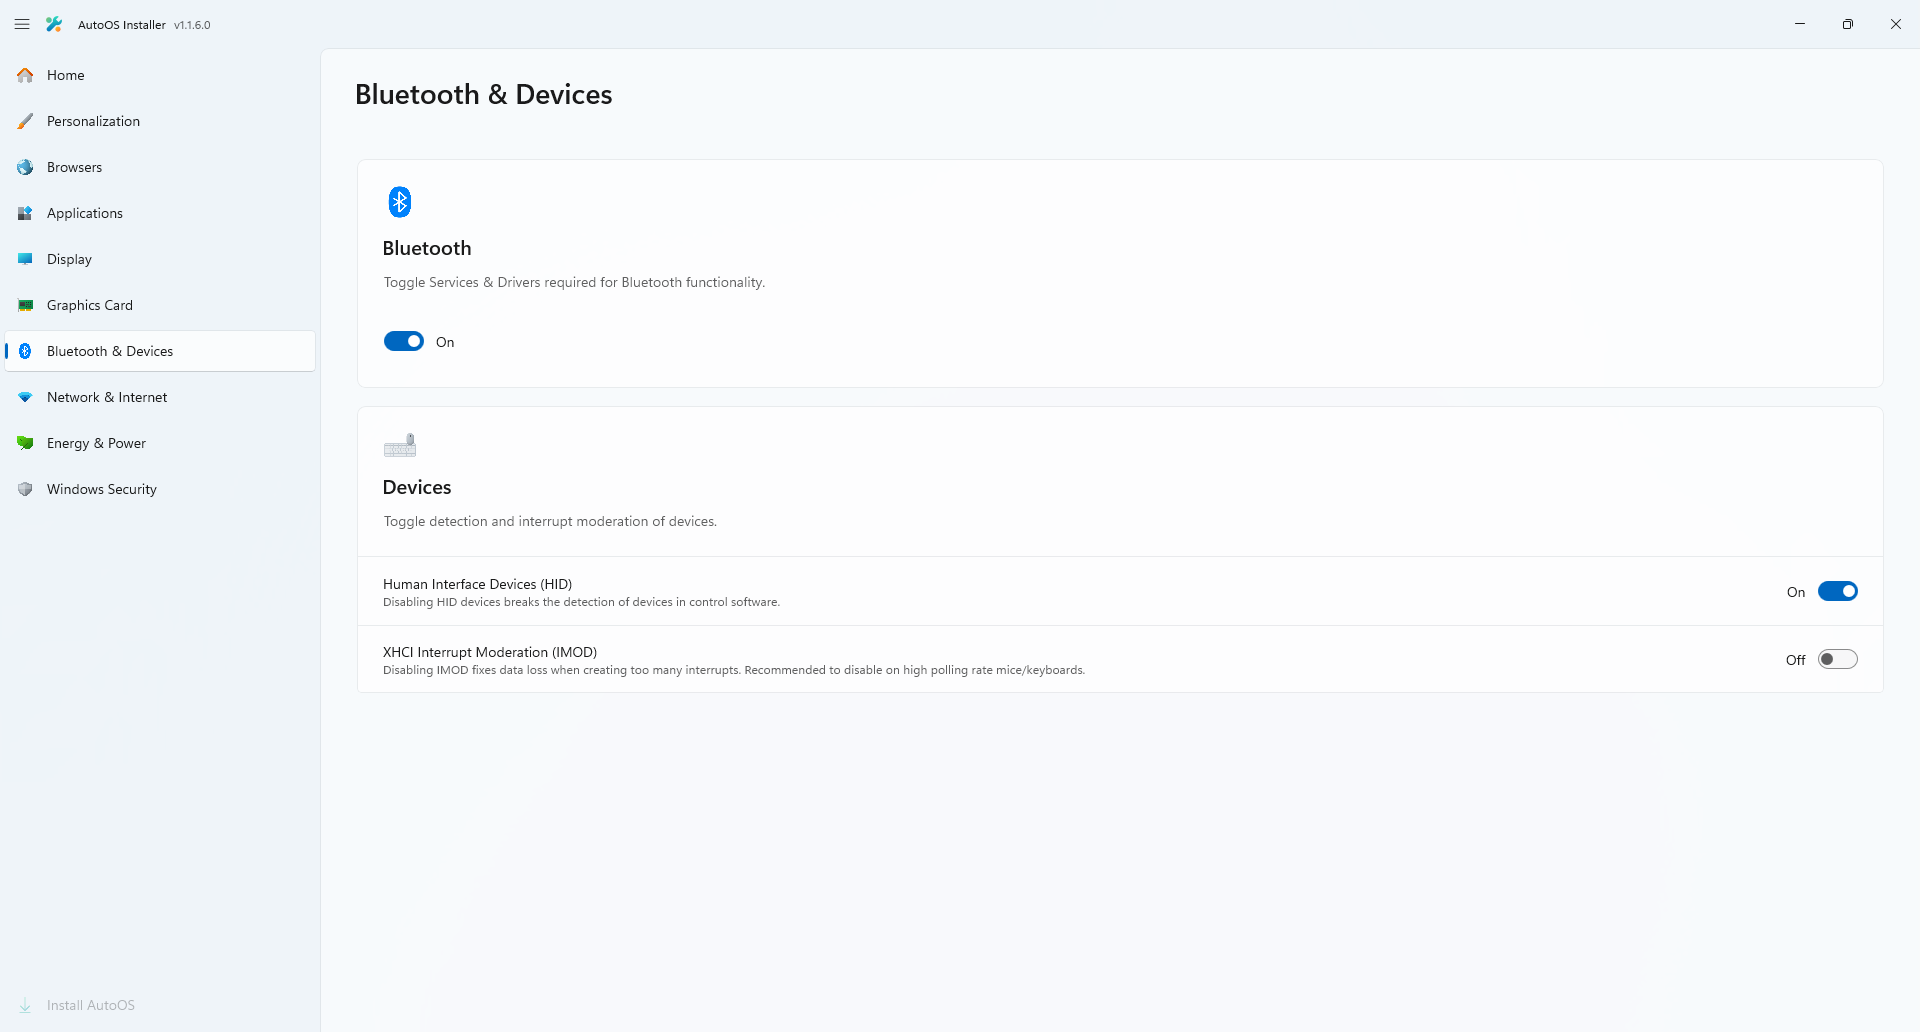
Task: Click the Home house icon
Action: (x=25, y=75)
